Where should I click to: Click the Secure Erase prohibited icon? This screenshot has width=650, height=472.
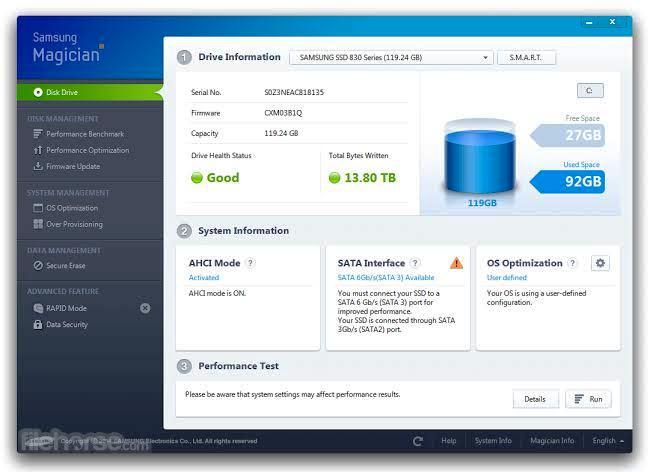(38, 266)
